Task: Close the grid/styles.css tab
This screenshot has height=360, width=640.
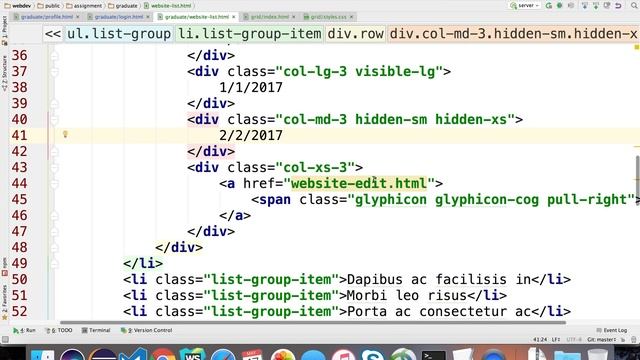Action: tap(351, 17)
